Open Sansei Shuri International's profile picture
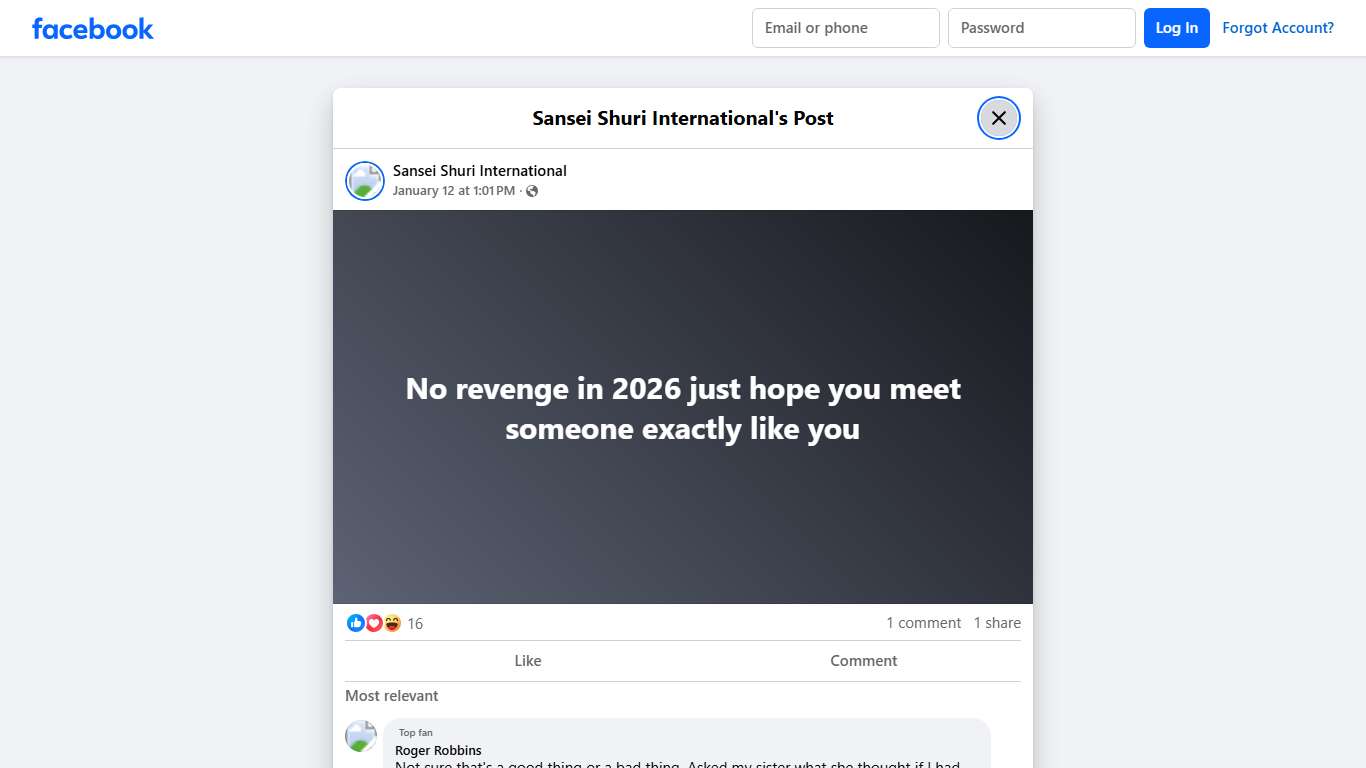This screenshot has width=1366, height=768. pos(364,180)
